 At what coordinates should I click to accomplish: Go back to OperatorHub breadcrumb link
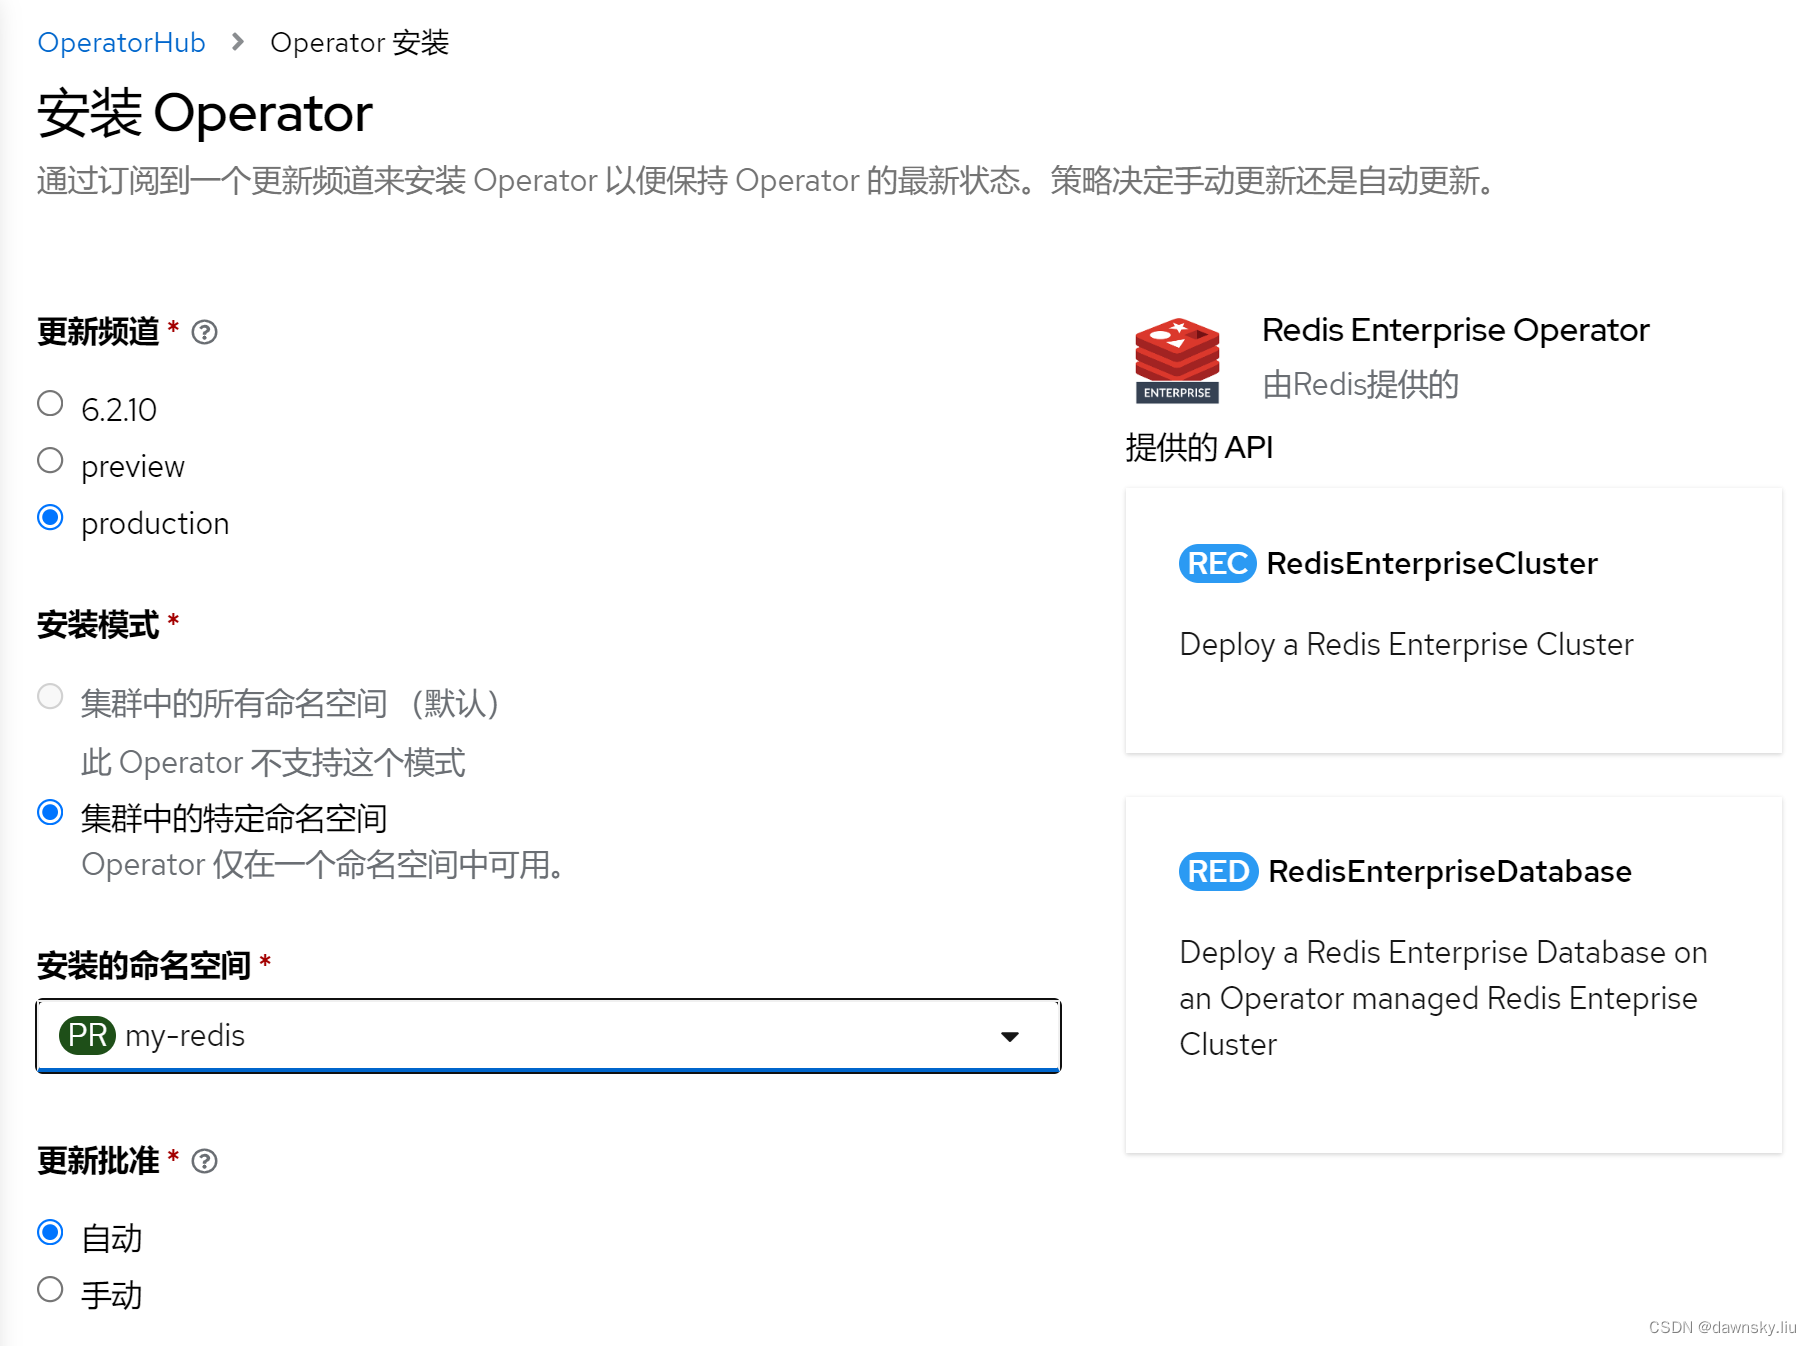pos(121,42)
